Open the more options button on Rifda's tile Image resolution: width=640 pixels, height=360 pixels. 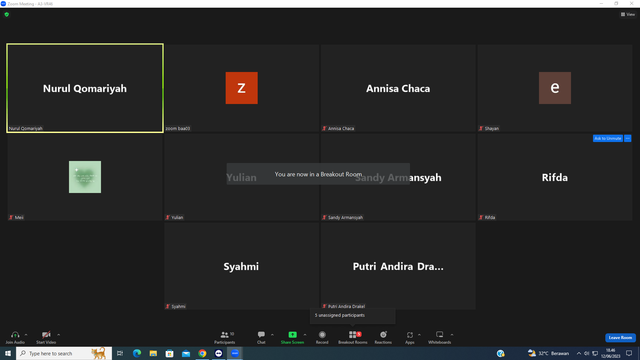[x=628, y=138]
